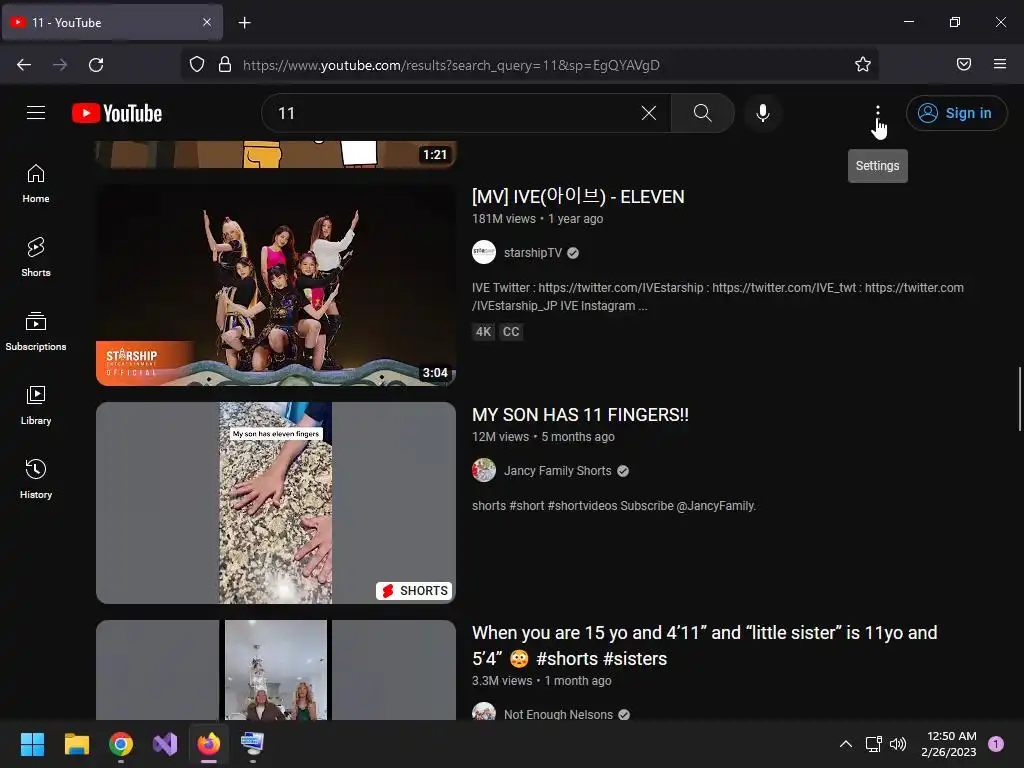Viewport: 1024px width, 768px height.
Task: Bookmark this page with the star
Action: click(863, 64)
